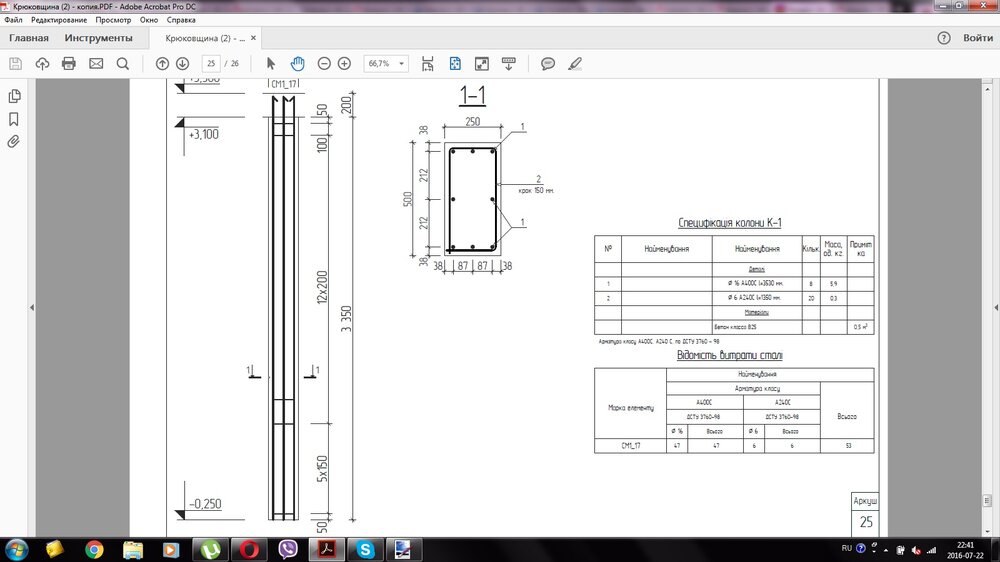Click the email envelope icon

point(96,63)
